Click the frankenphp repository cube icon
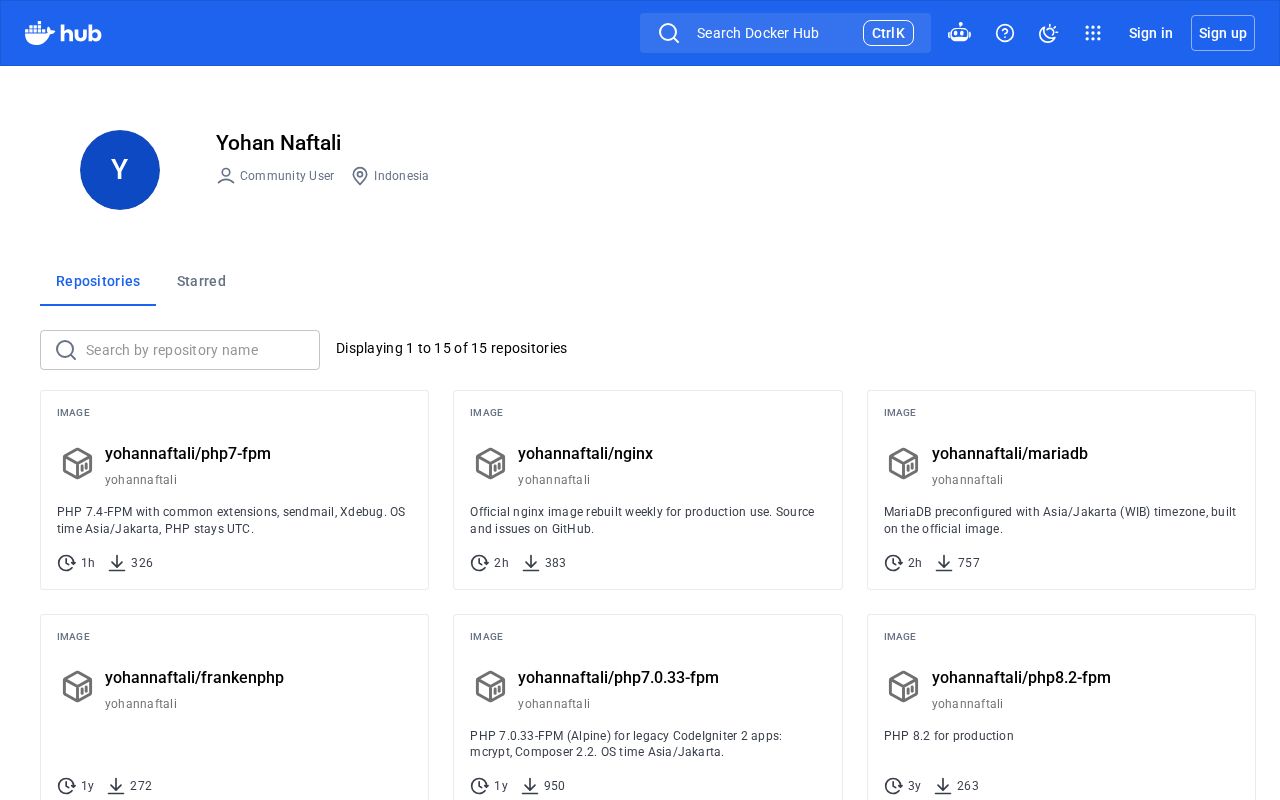Viewport: 1280px width, 800px height. (77, 686)
